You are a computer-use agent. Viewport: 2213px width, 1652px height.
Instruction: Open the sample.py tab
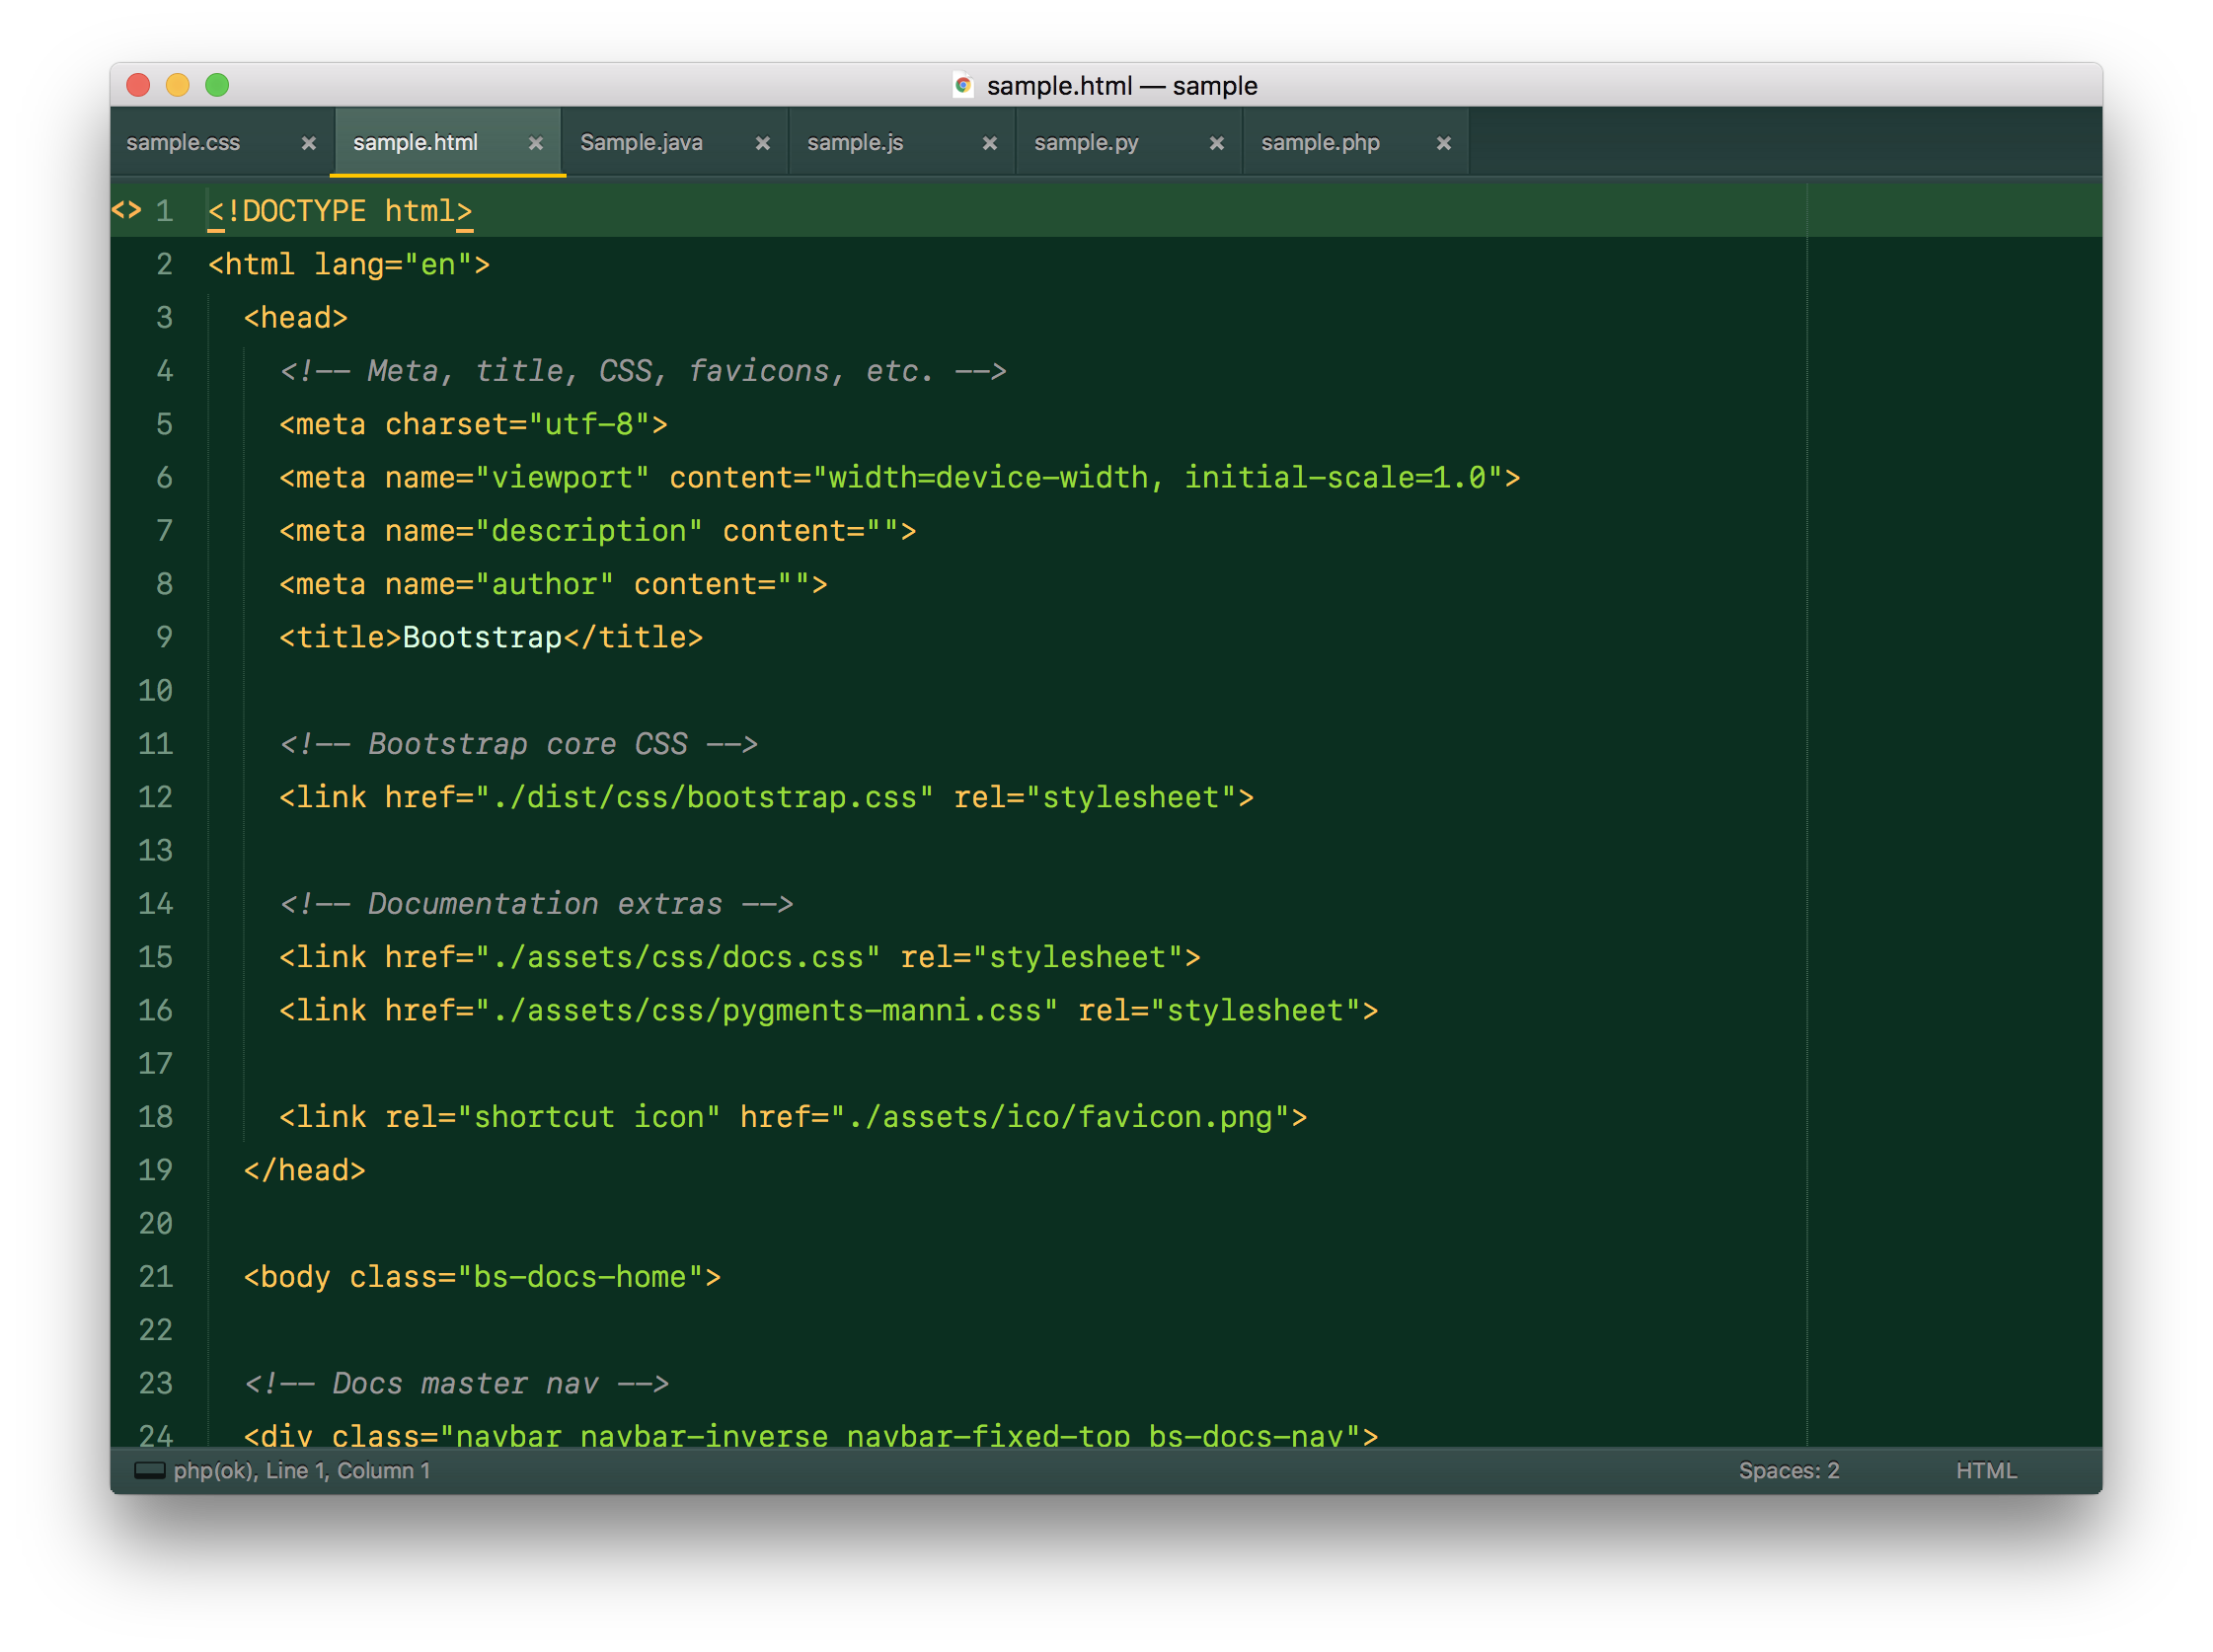point(1086,143)
